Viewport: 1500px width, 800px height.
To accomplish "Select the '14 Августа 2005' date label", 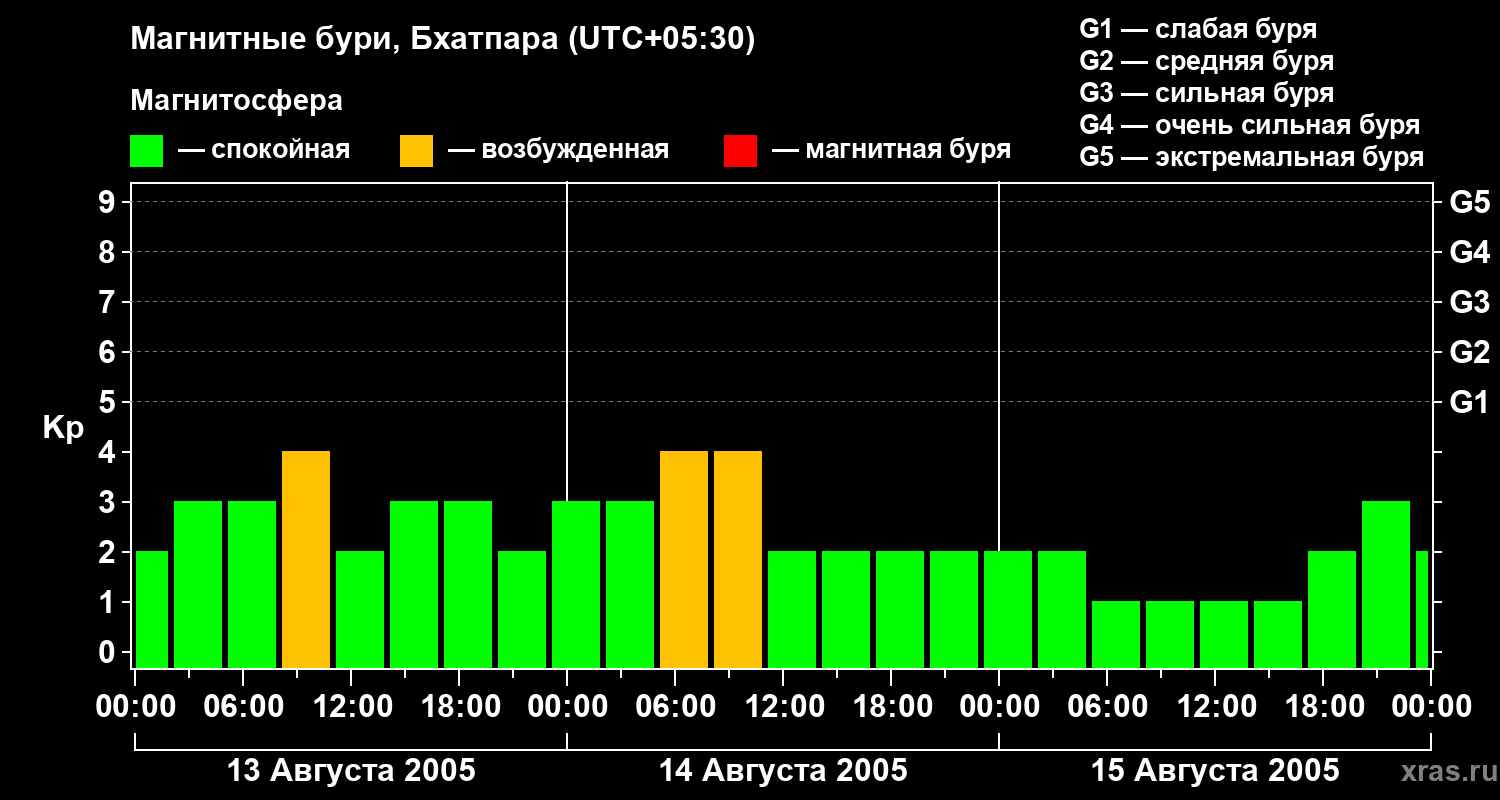I will pyautogui.click(x=783, y=771).
